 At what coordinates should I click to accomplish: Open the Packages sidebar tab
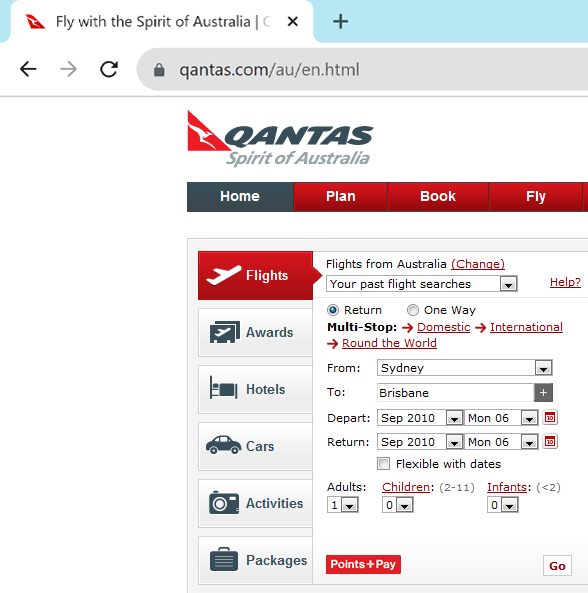[255, 560]
